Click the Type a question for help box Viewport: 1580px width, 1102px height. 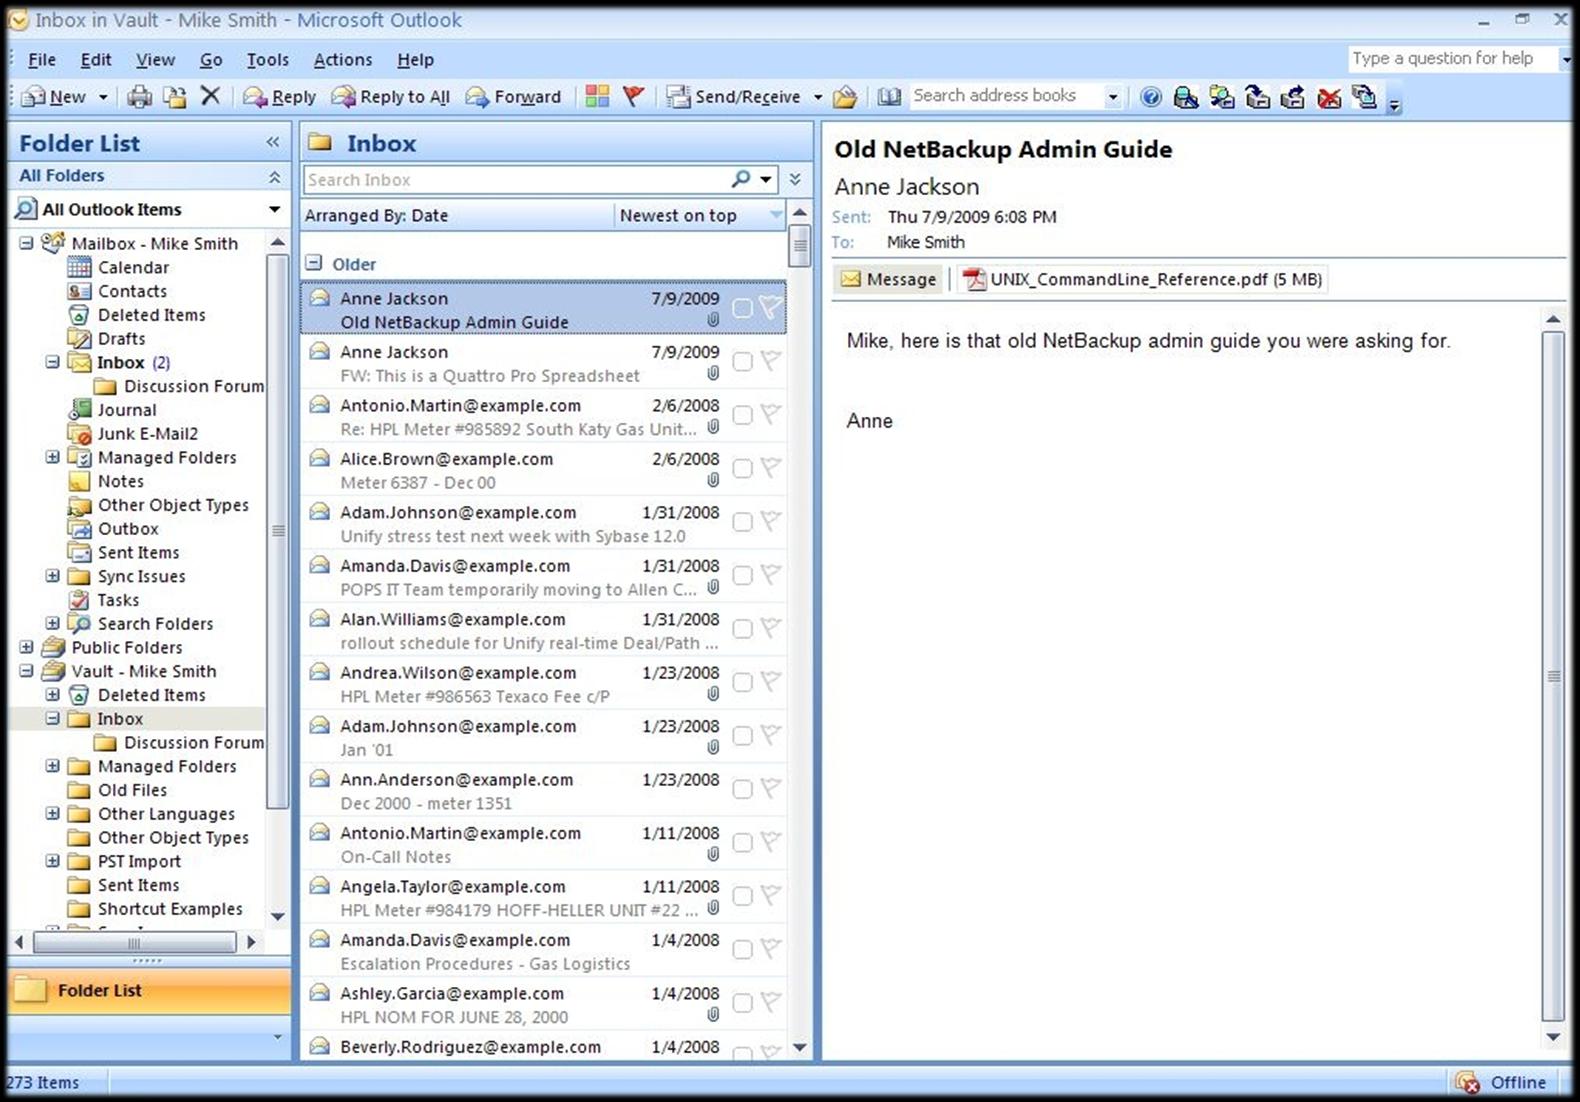coord(1452,58)
